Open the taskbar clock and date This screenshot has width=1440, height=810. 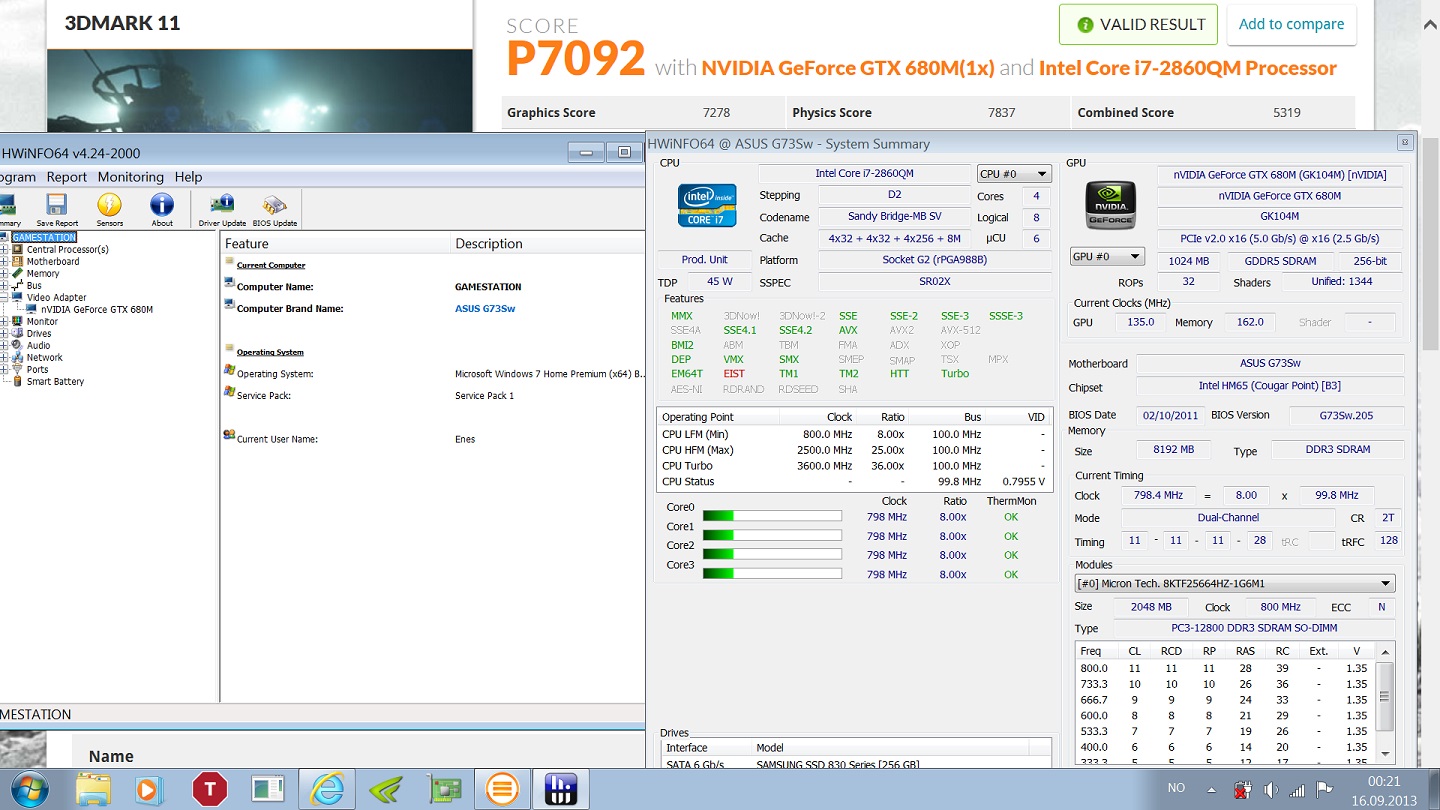point(1382,789)
